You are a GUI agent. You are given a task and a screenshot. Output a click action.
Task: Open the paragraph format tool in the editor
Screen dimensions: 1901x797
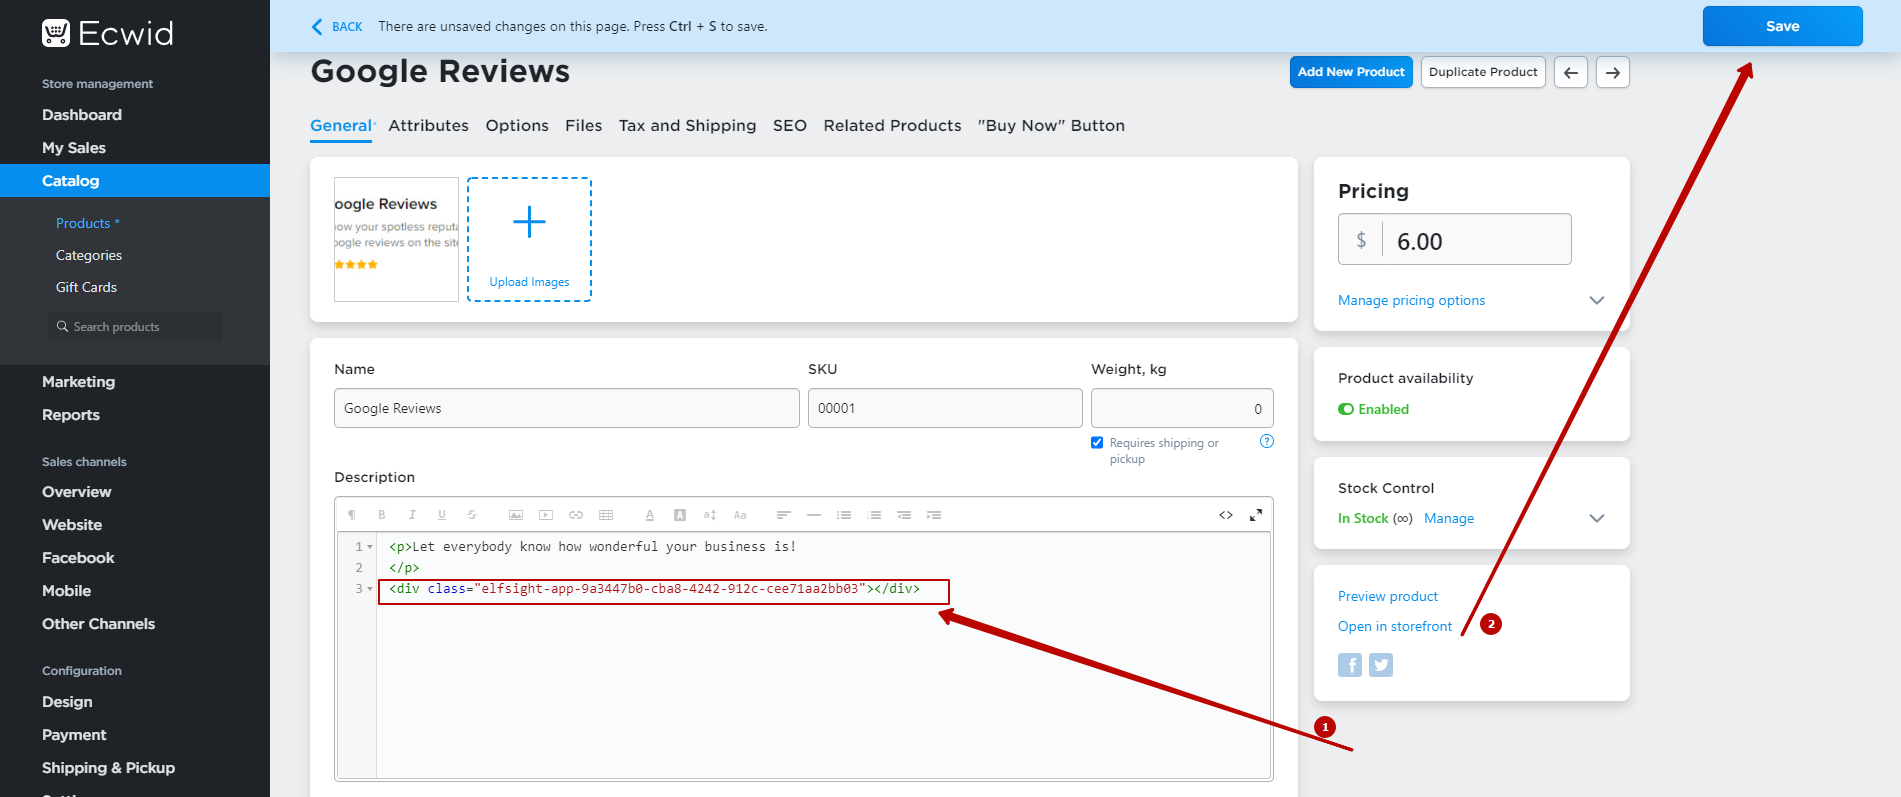[352, 515]
